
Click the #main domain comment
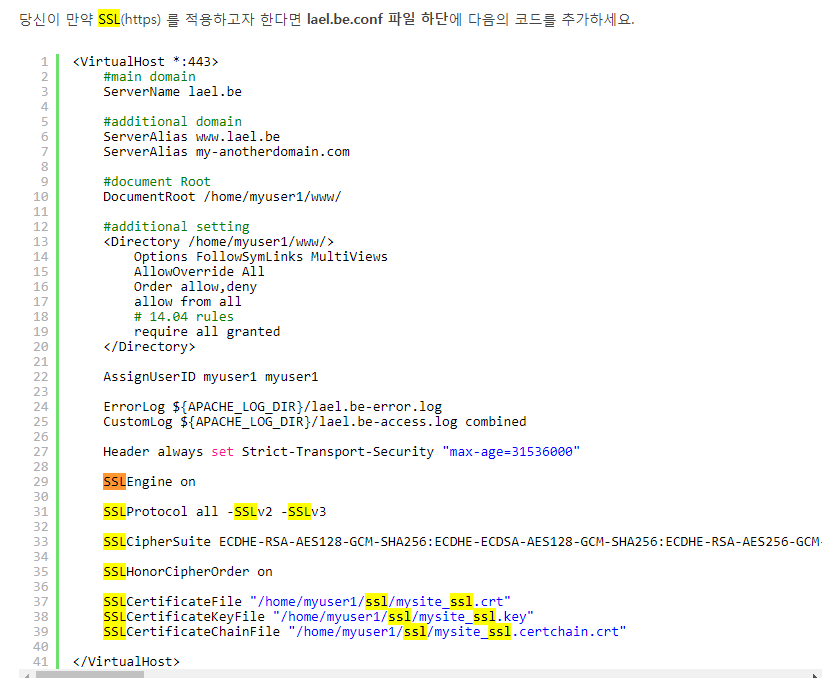pos(149,77)
